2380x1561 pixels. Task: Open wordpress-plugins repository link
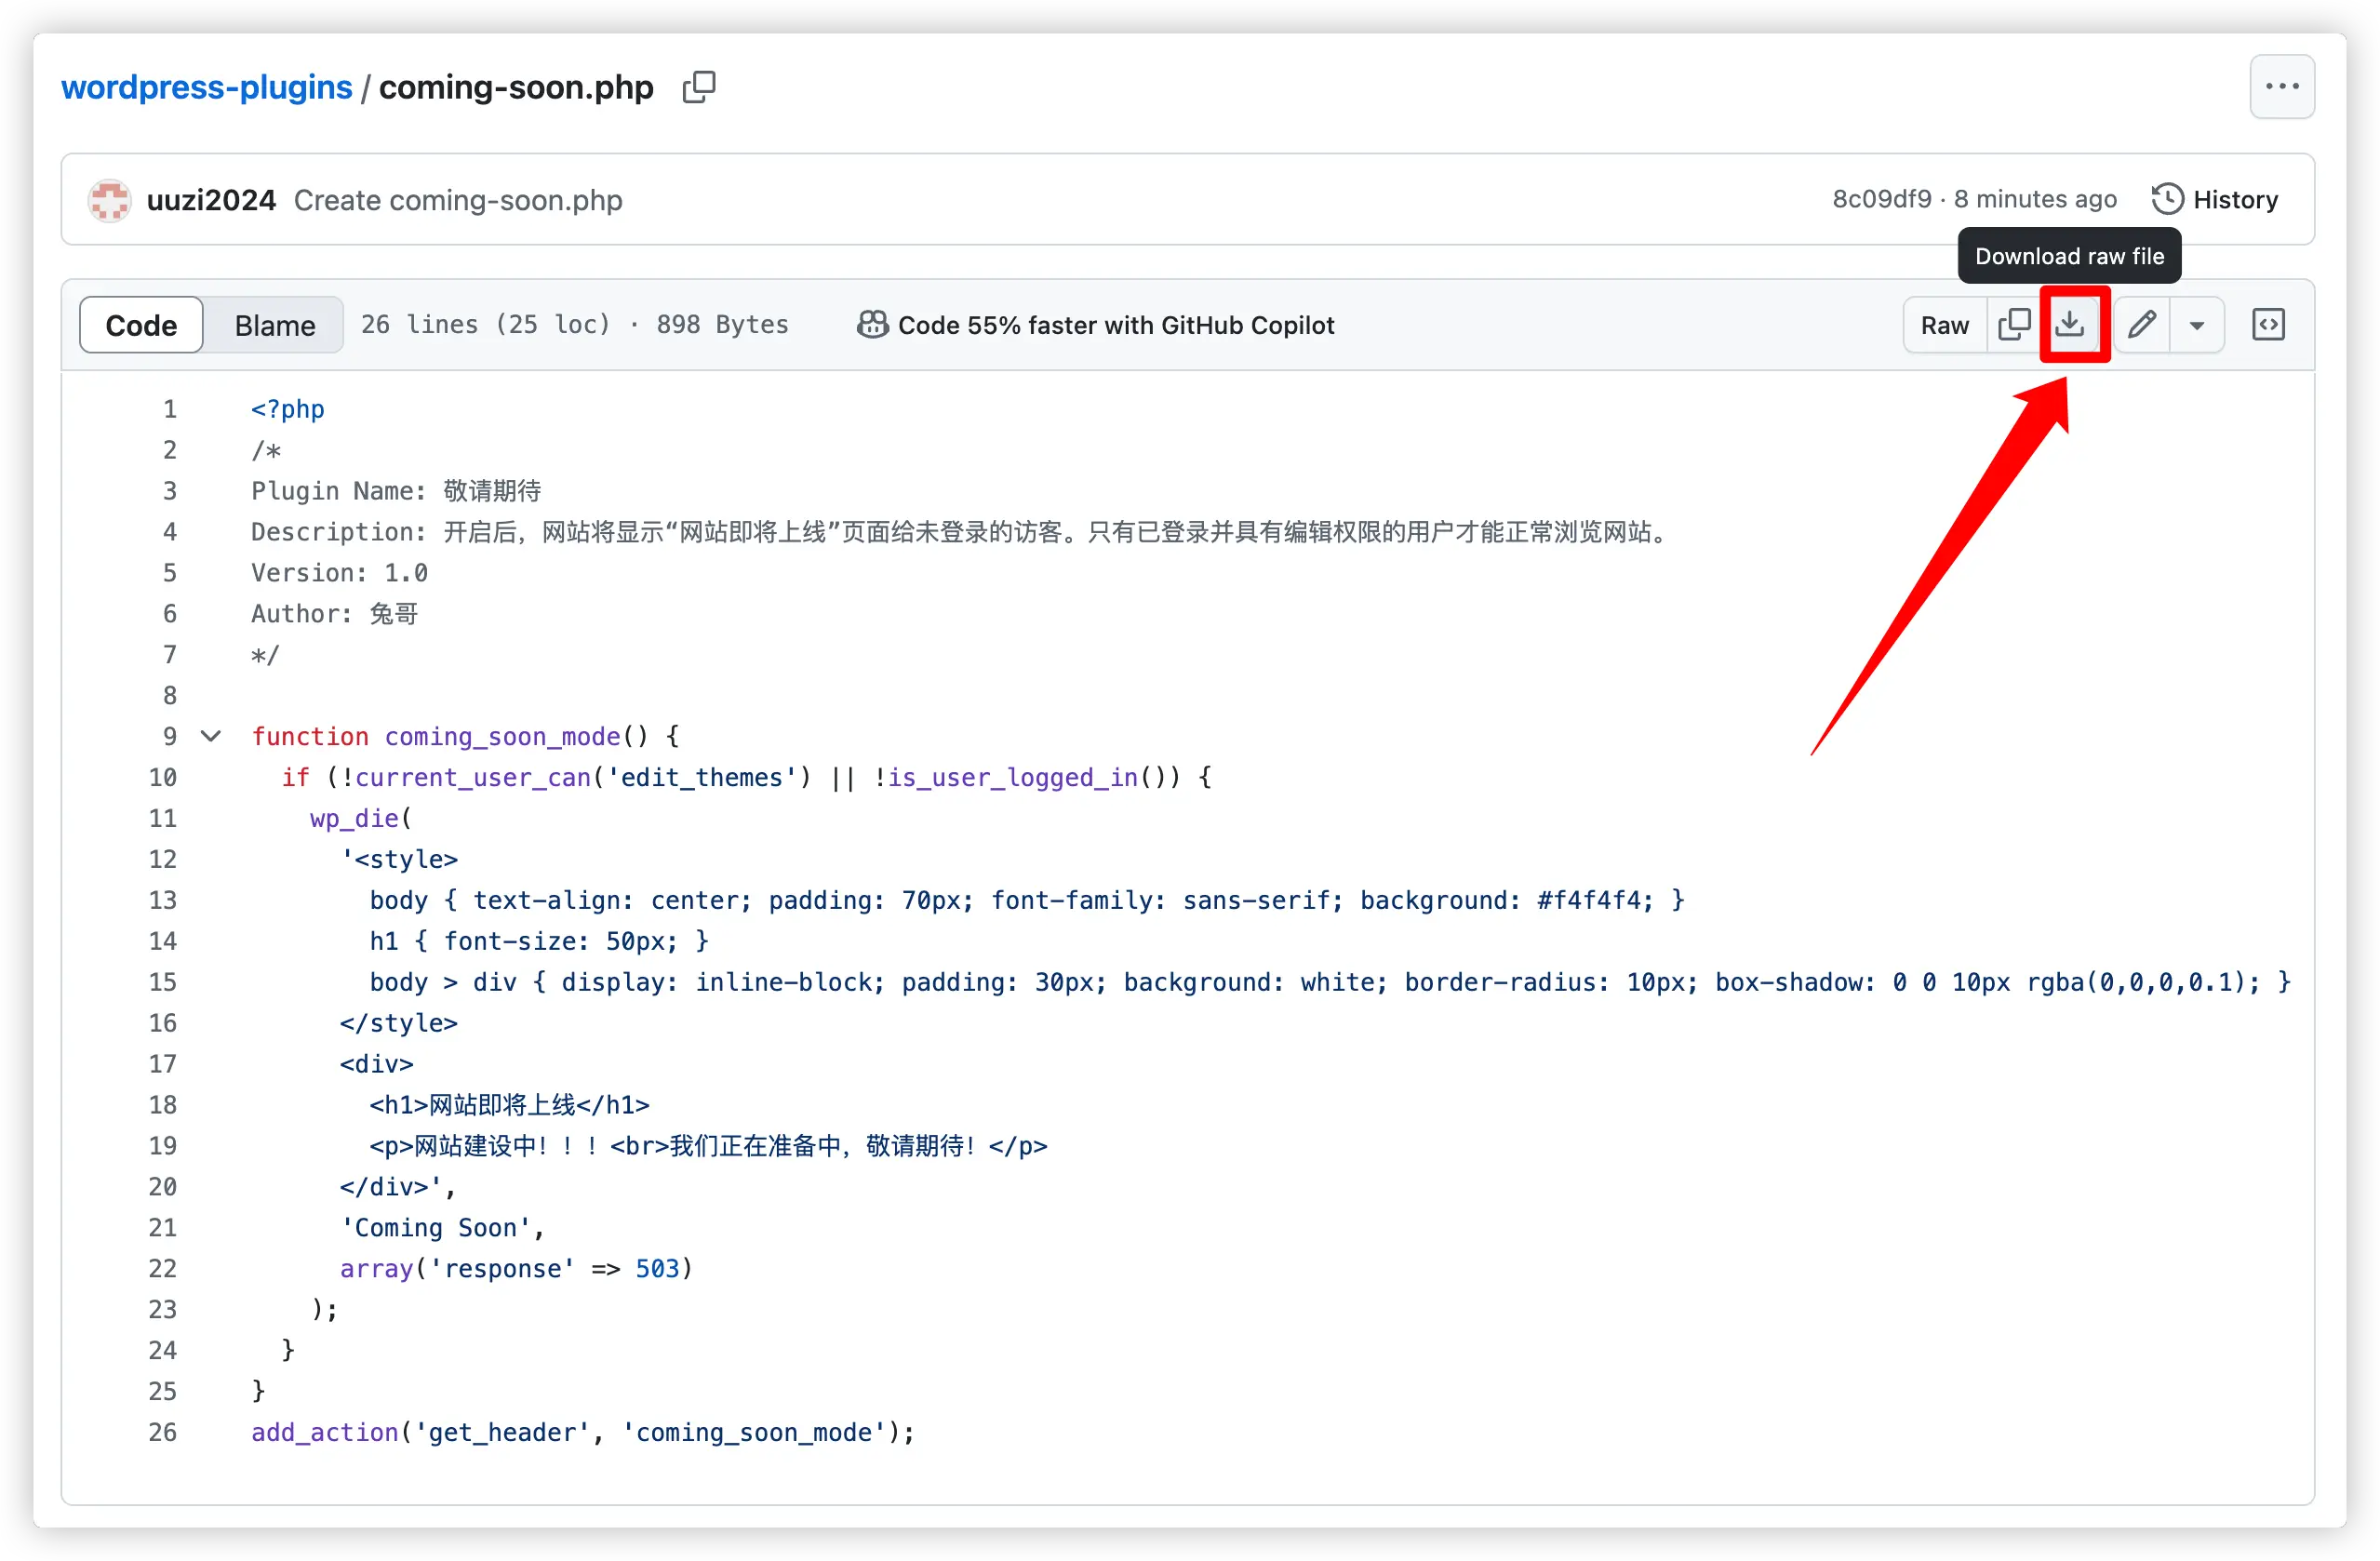[x=207, y=87]
